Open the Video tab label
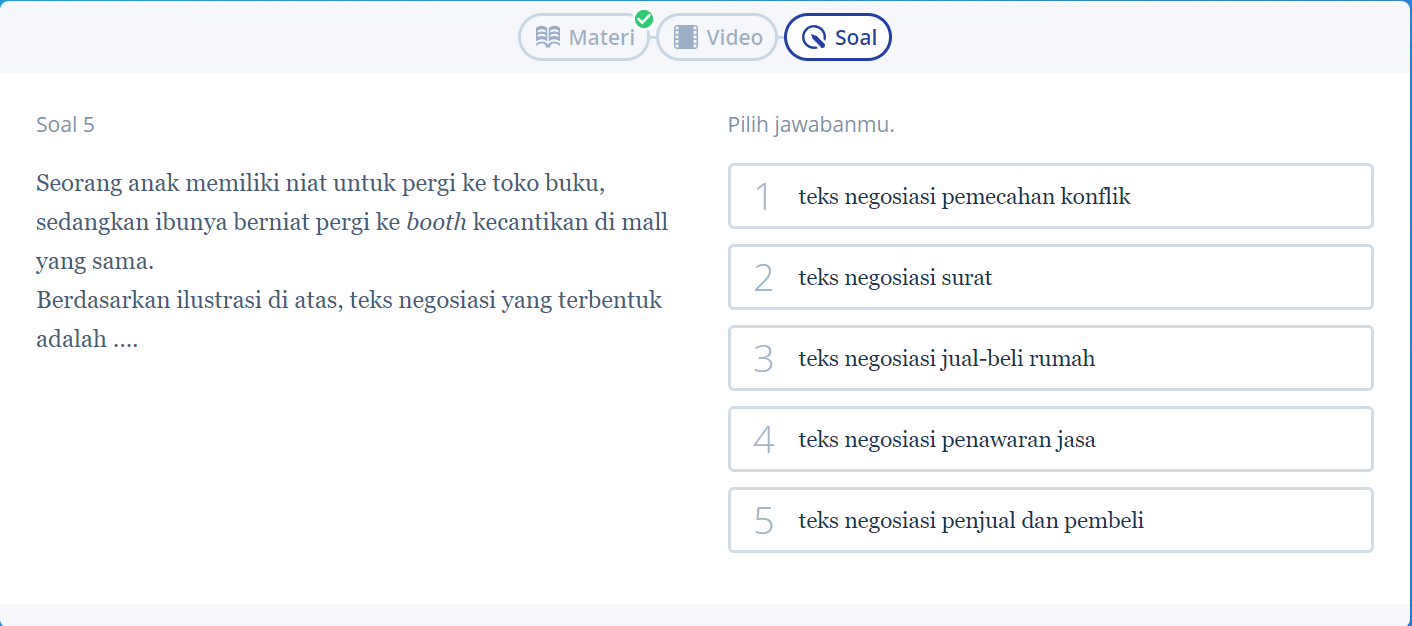 [734, 38]
